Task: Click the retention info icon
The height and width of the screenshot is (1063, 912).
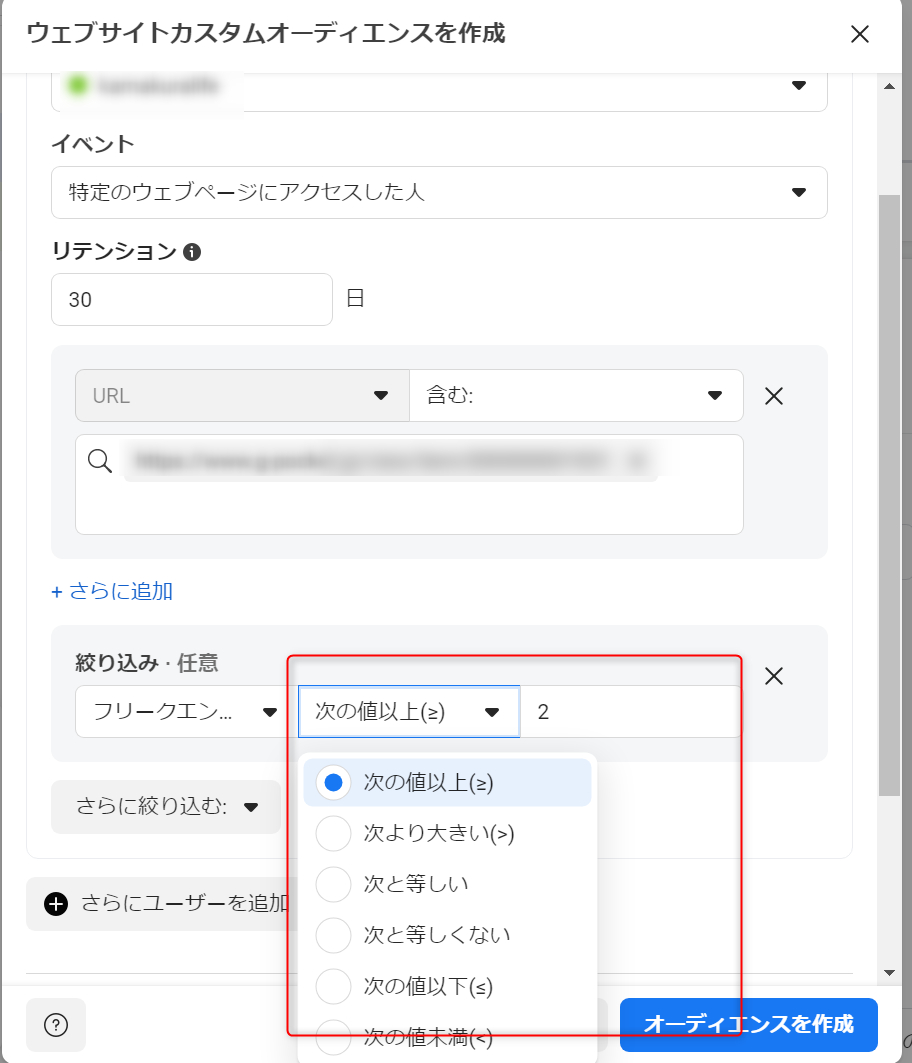Action: click(x=193, y=252)
